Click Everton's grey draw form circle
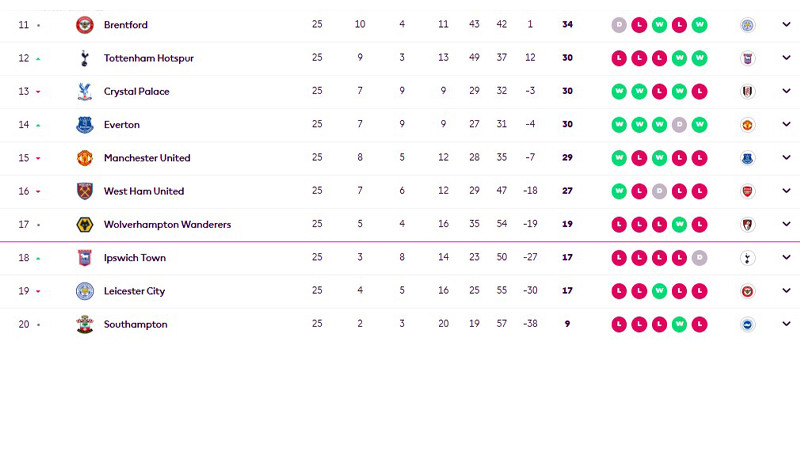Viewport: 800px width, 450px height. (679, 125)
